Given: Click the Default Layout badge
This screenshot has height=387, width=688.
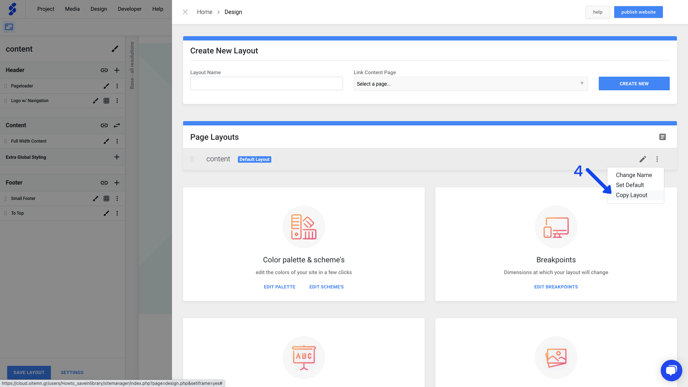Looking at the screenshot, I should click(x=254, y=159).
